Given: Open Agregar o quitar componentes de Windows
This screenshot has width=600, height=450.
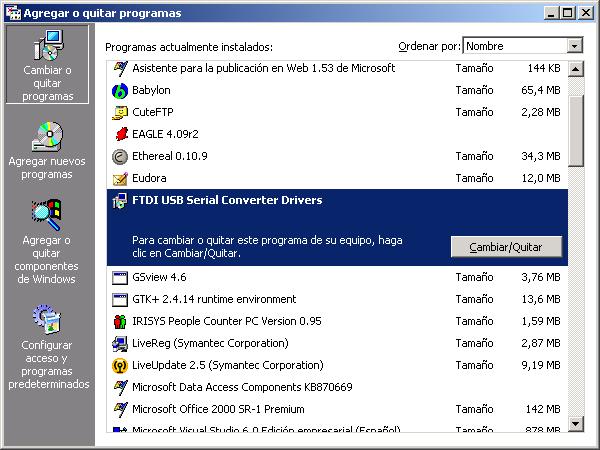Looking at the screenshot, I should tap(47, 216).
